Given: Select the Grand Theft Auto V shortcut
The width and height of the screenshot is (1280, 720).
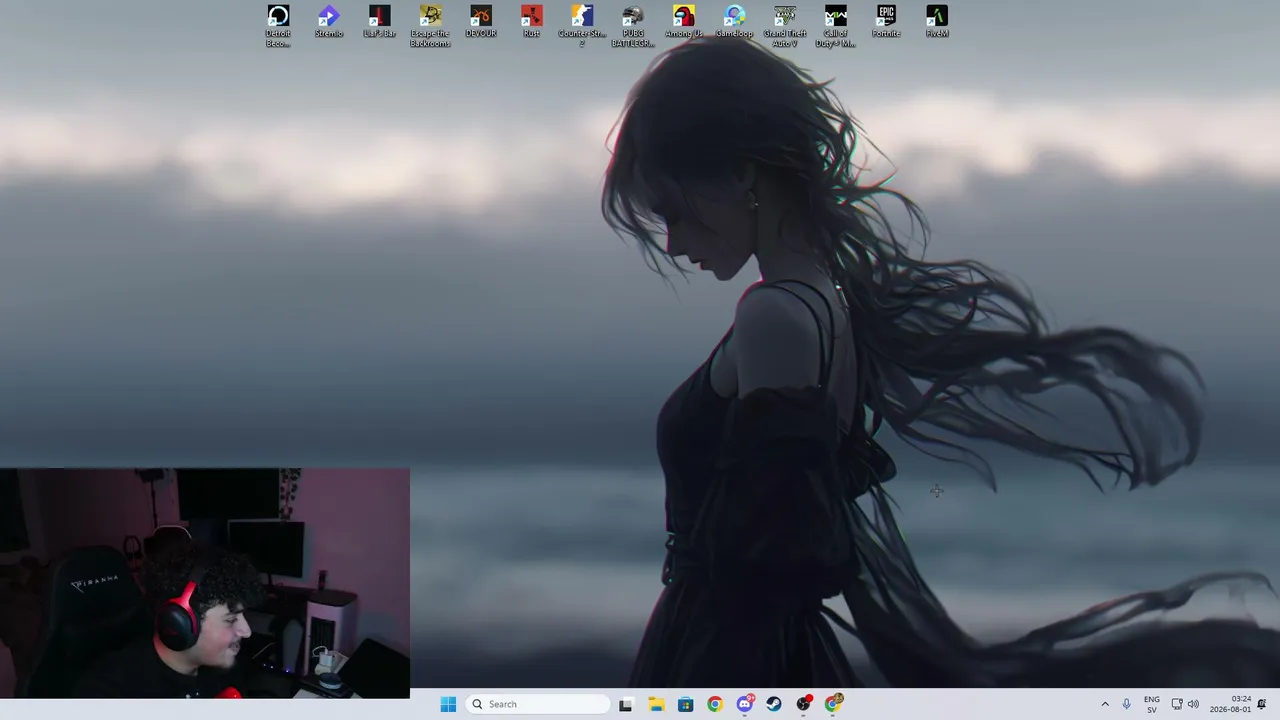Looking at the screenshot, I should pyautogui.click(x=785, y=26).
